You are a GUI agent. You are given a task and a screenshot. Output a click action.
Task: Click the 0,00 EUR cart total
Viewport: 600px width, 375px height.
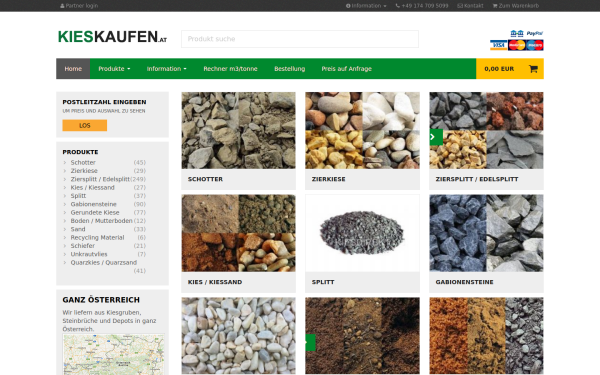pyautogui.click(x=499, y=69)
